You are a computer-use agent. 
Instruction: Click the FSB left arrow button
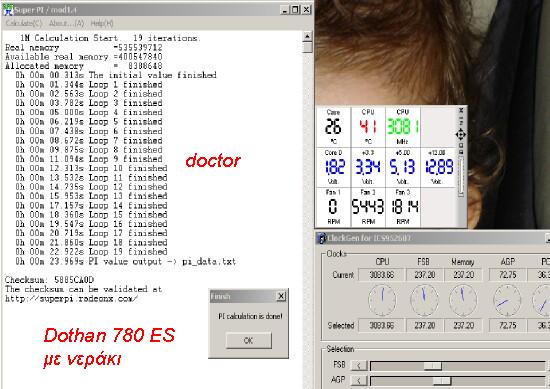coord(359,365)
